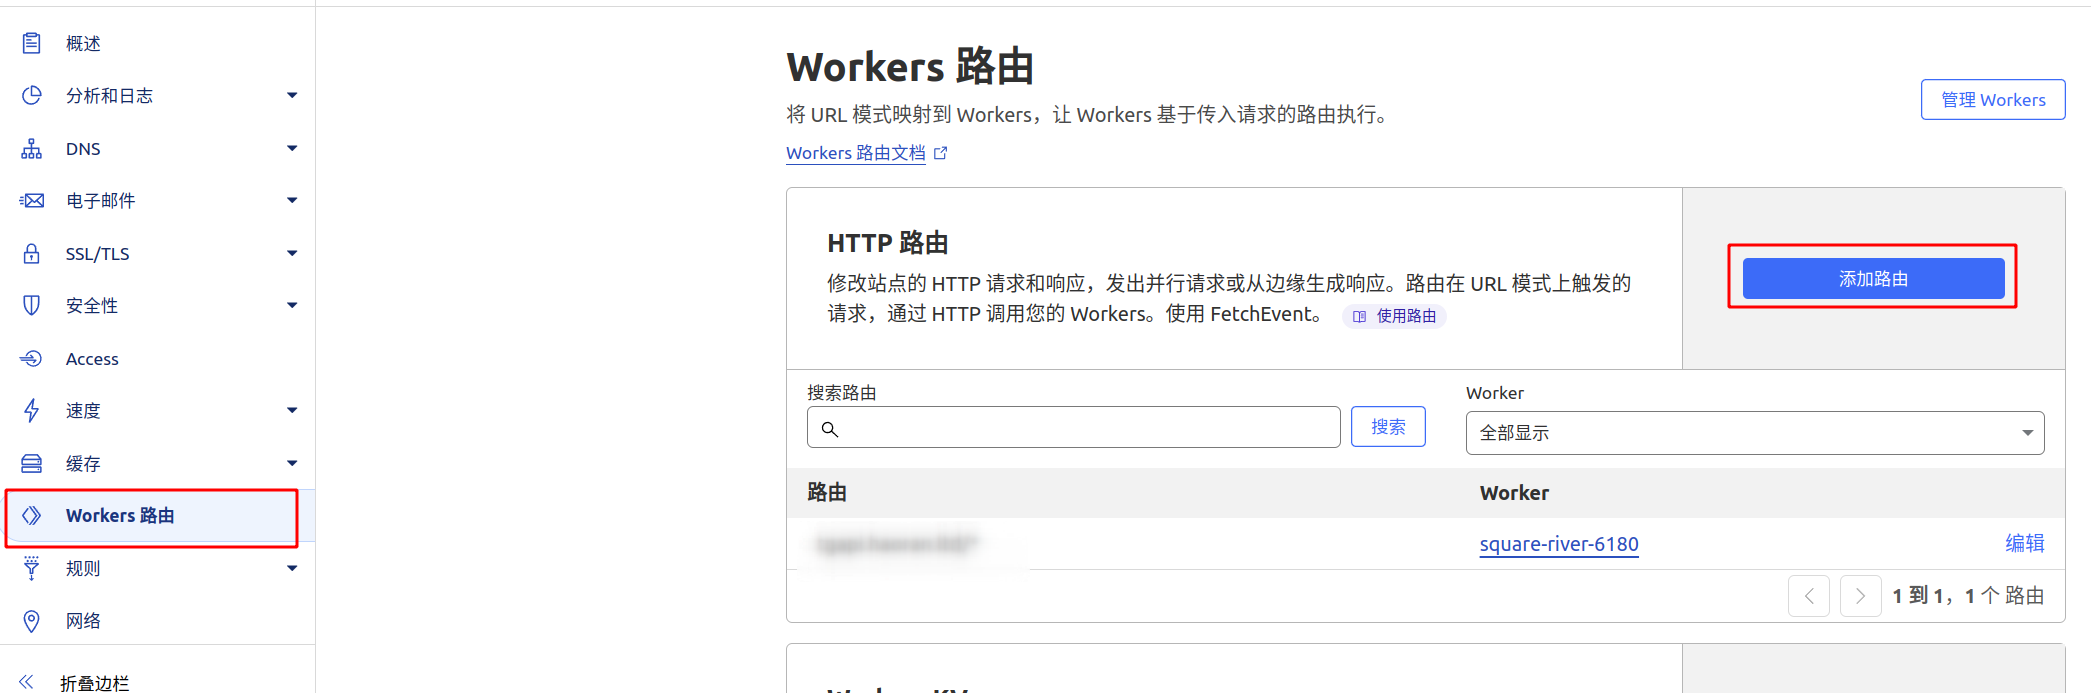Expand the 速度 submenu arrow
Viewport: 2091px width, 693px height.
pyautogui.click(x=292, y=411)
